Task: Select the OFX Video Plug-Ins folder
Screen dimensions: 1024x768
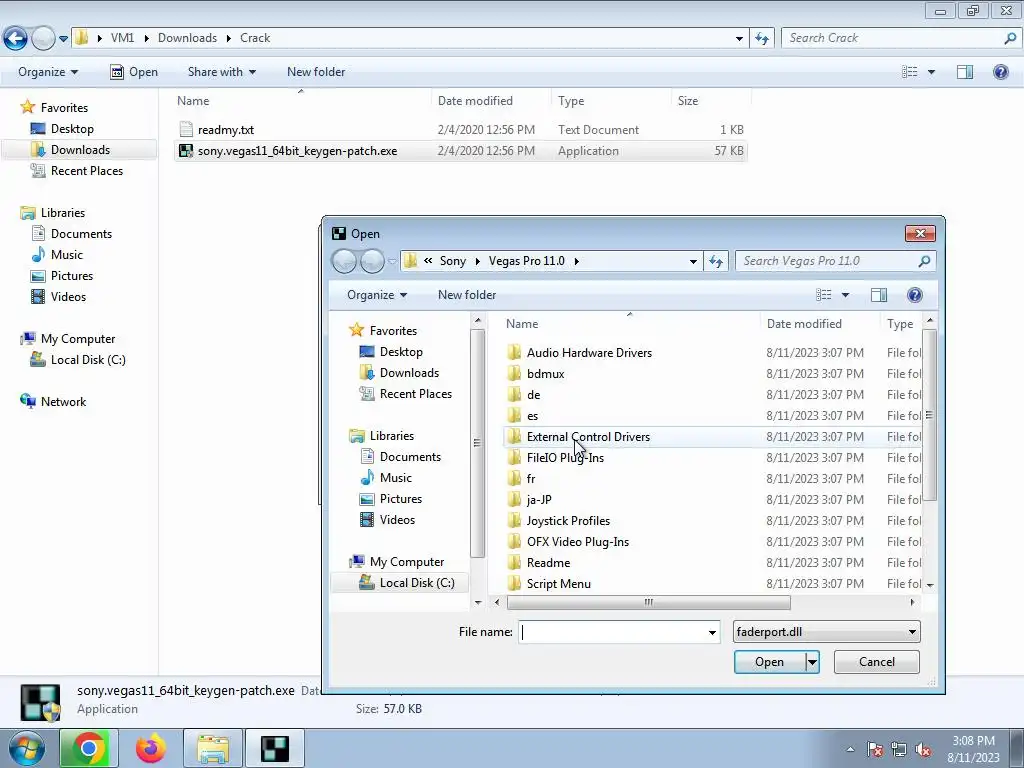Action: point(577,541)
